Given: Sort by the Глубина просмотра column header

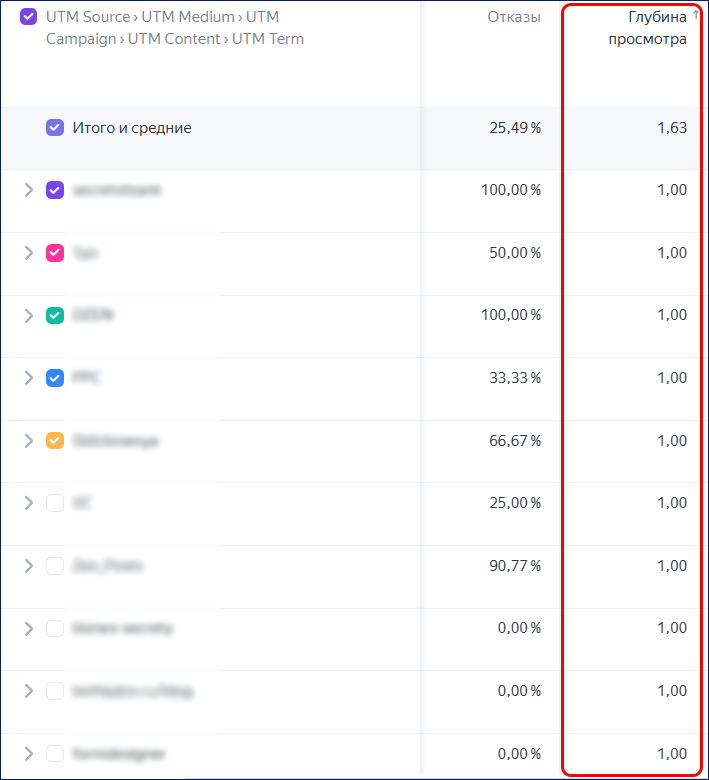Looking at the screenshot, I should tap(648, 28).
